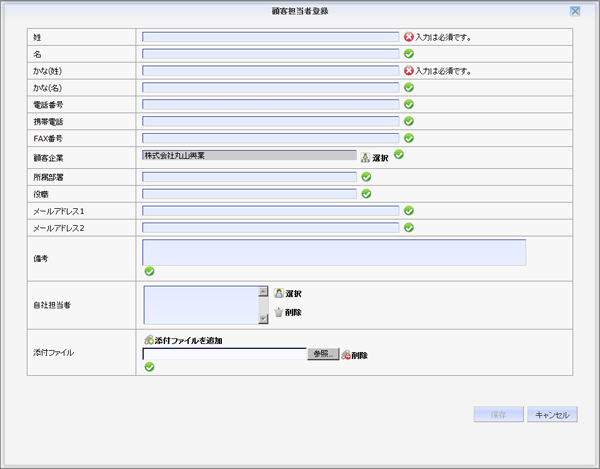Click 選択 link text next to 自社担当者
600x469 pixels.
point(293,294)
